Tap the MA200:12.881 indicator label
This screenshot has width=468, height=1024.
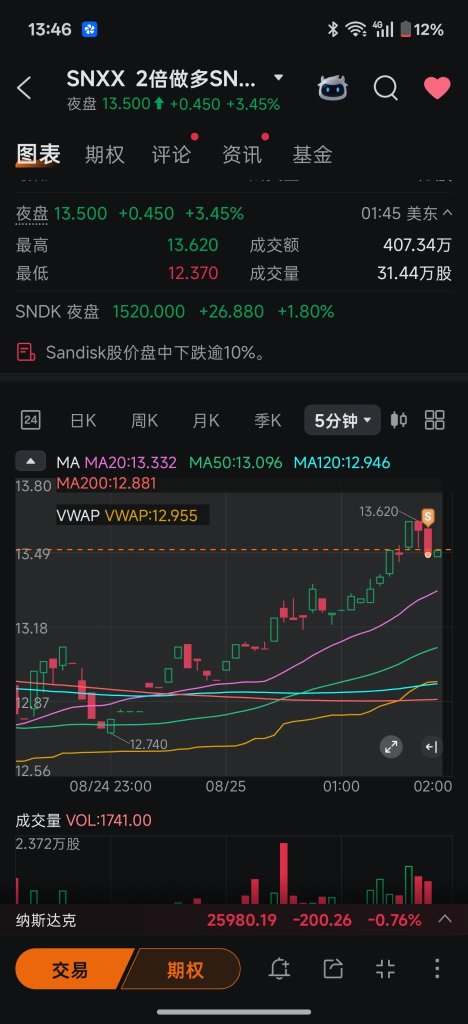pos(106,484)
